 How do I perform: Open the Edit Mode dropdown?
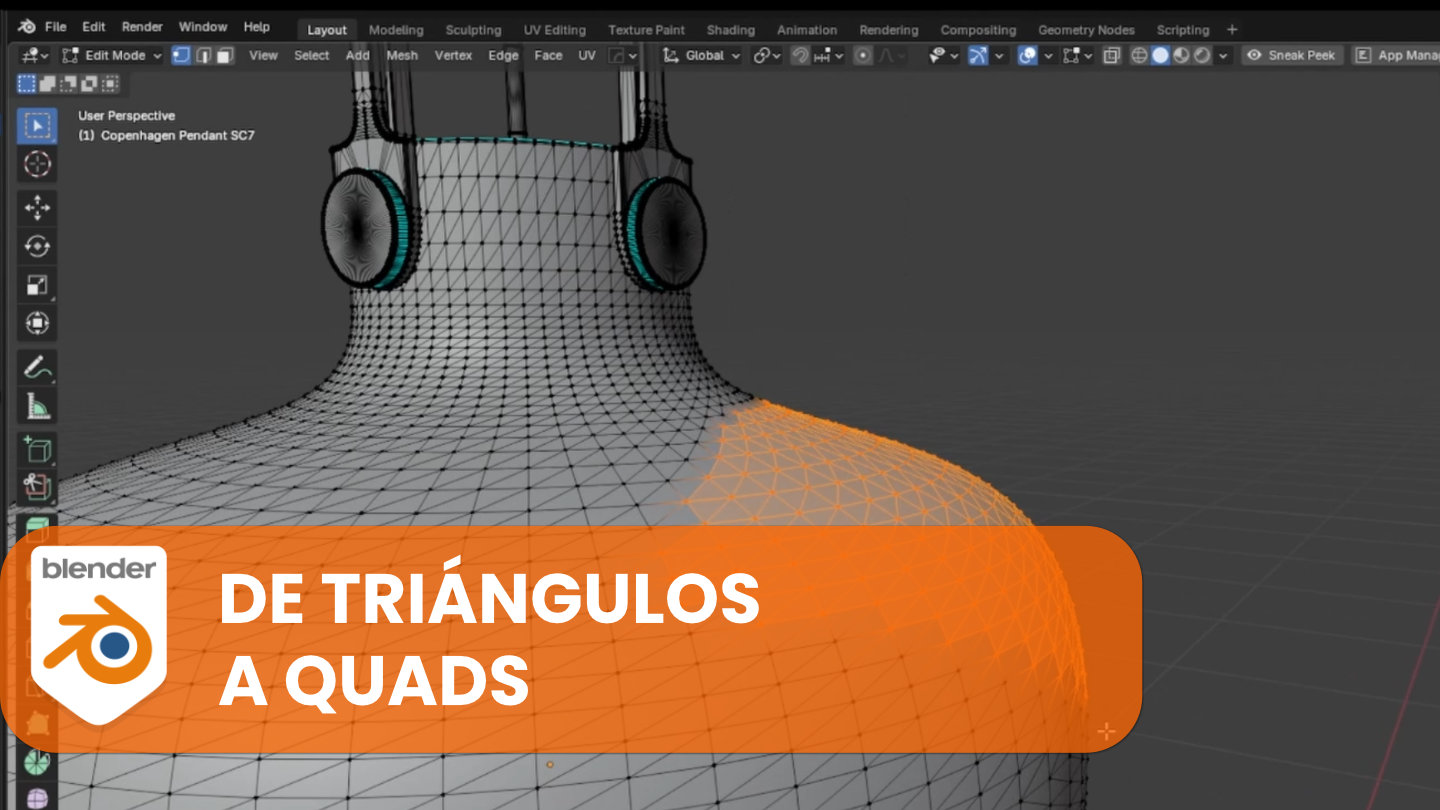tap(111, 56)
